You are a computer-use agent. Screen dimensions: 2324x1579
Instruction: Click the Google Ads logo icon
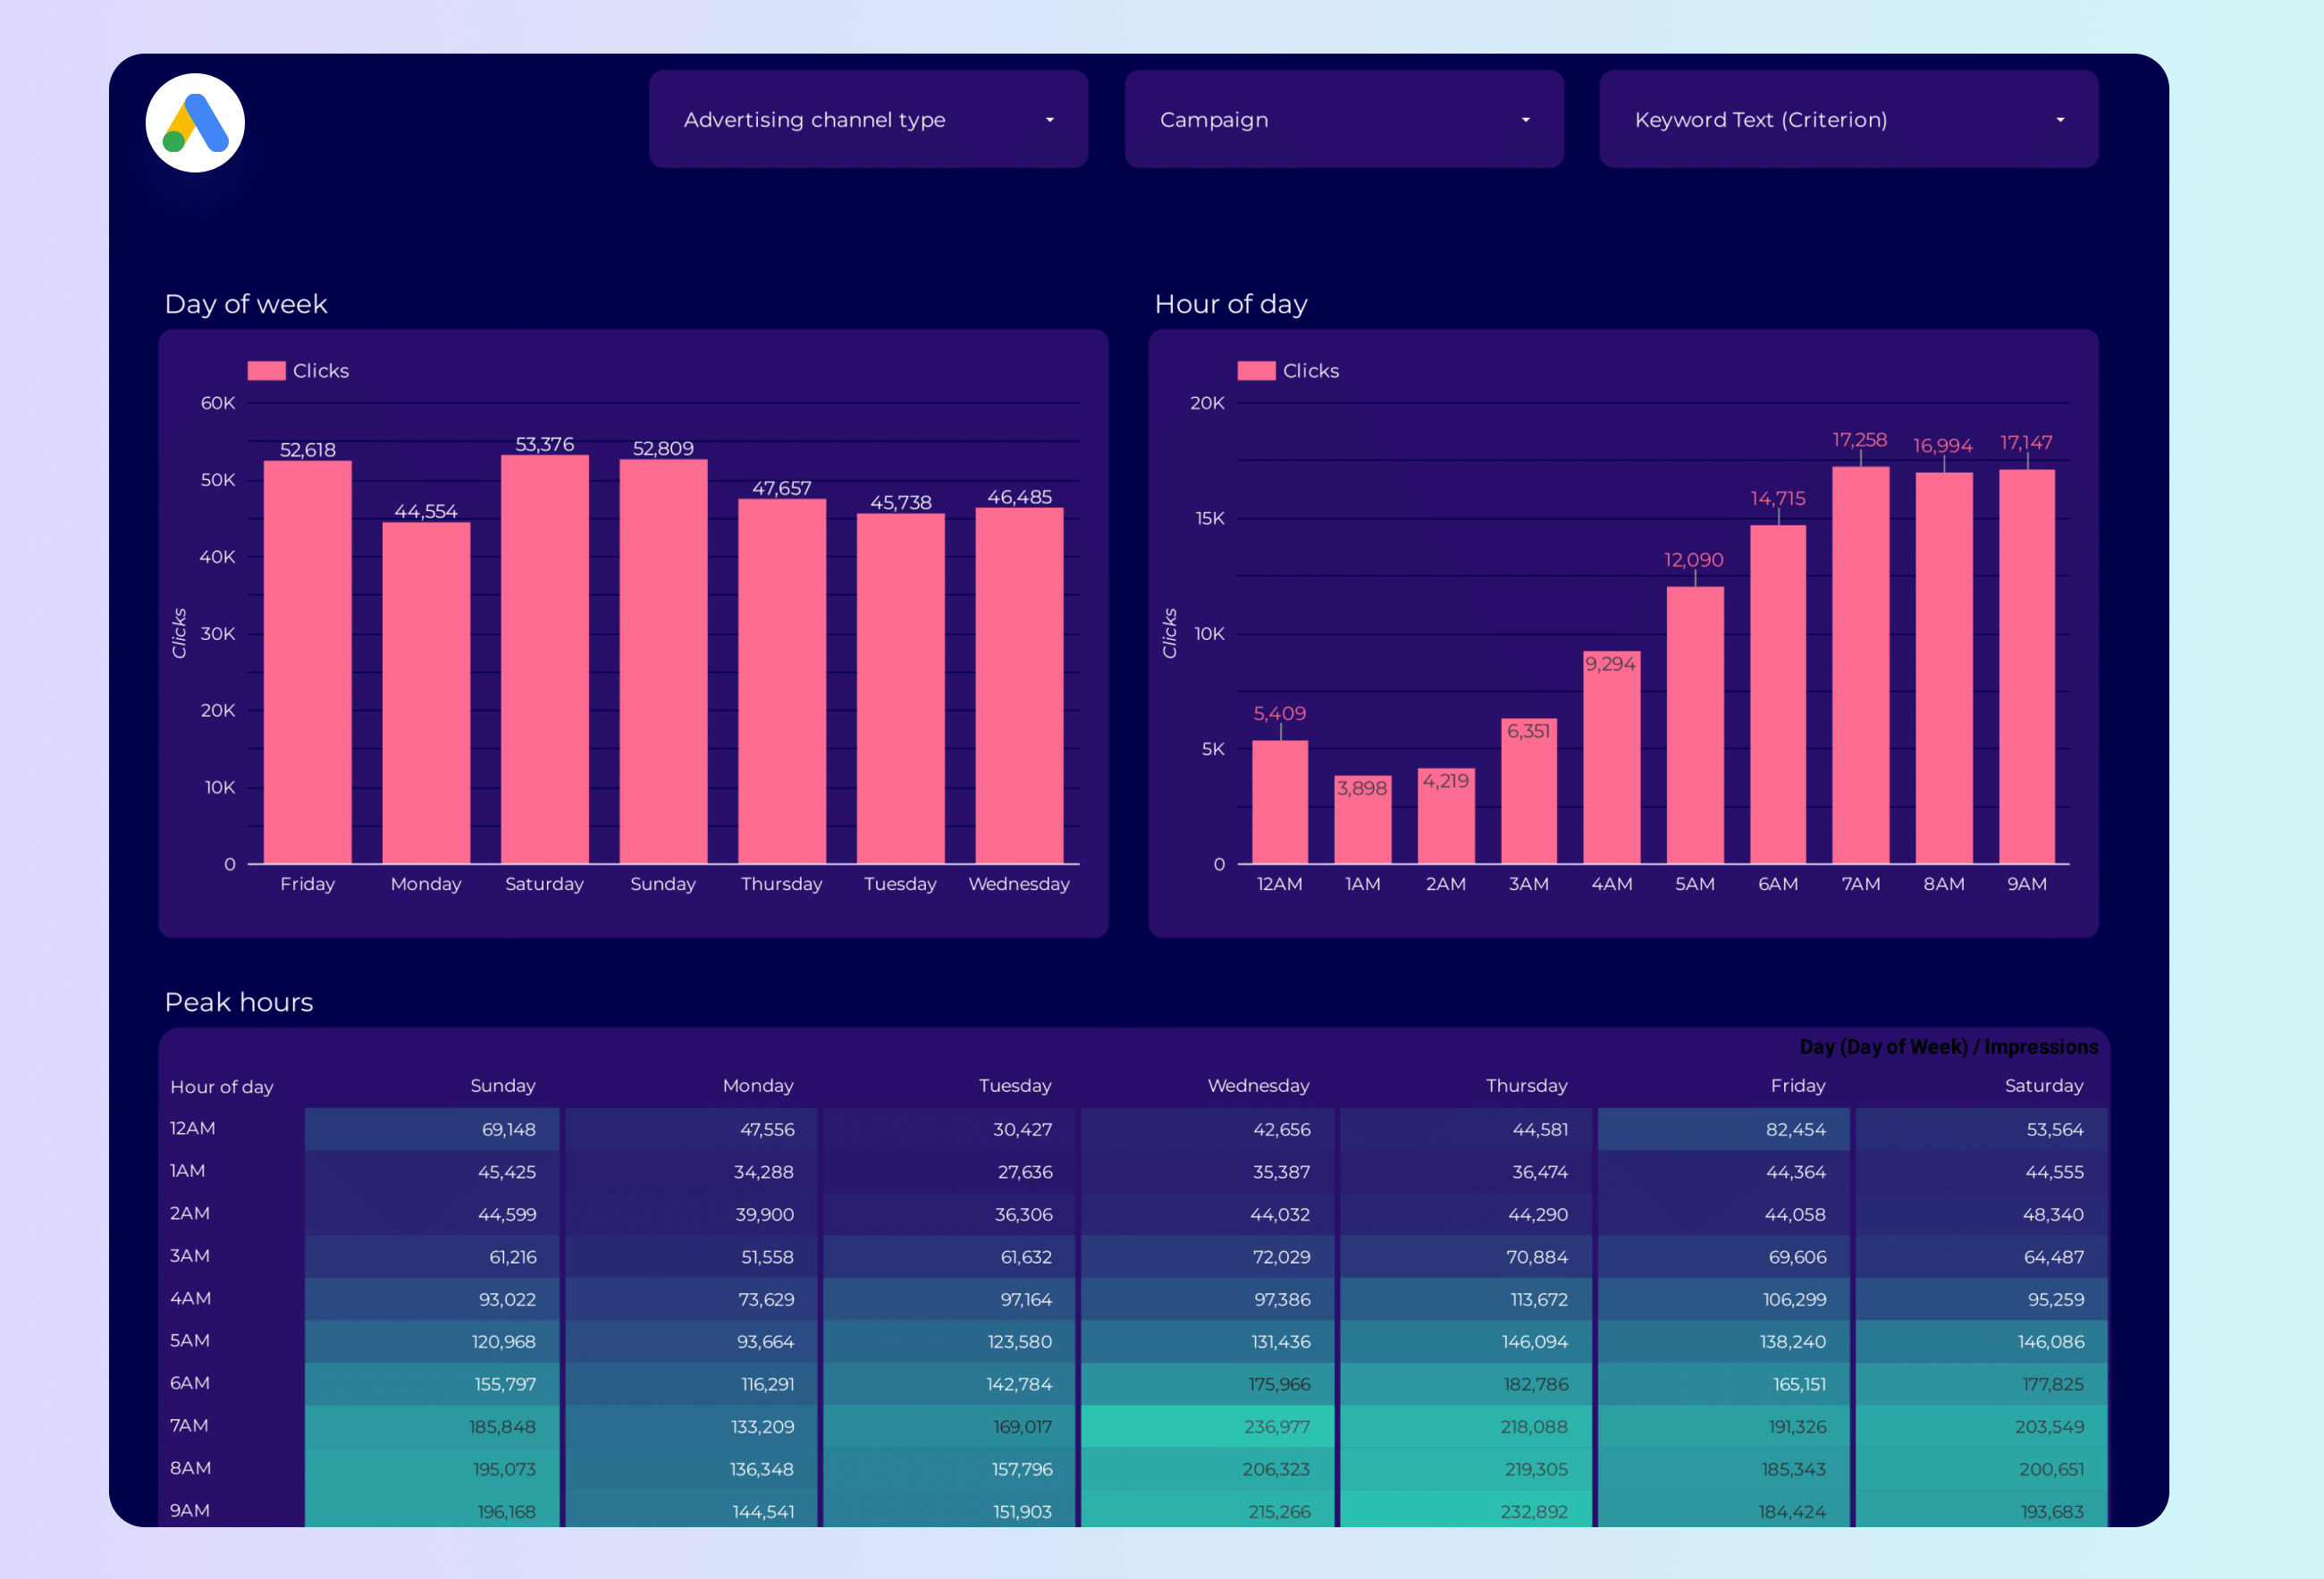(195, 123)
